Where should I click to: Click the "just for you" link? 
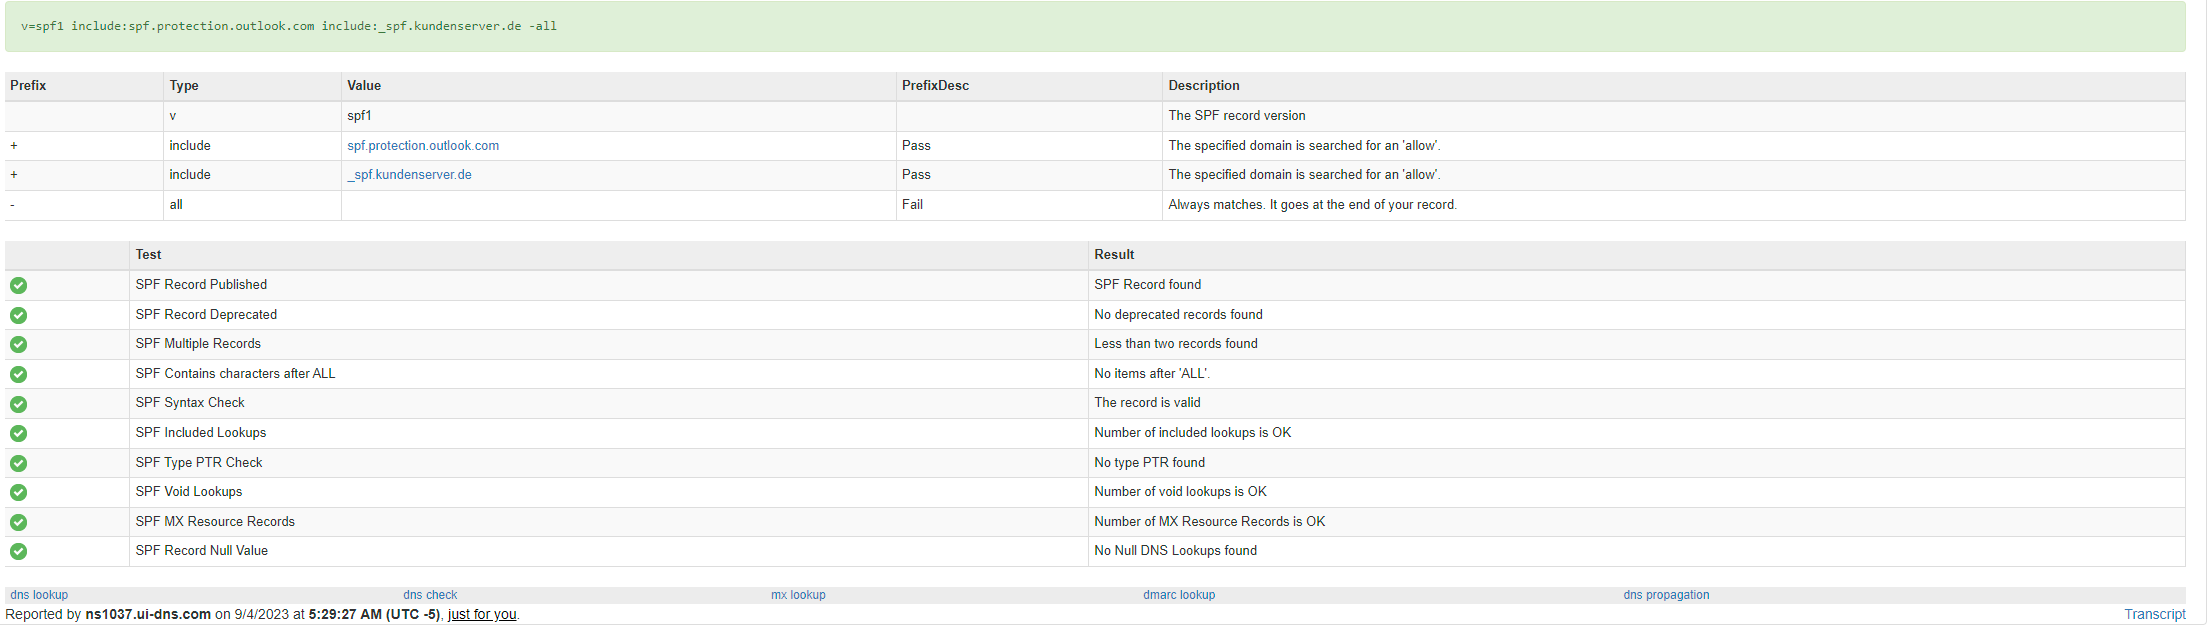(x=482, y=614)
